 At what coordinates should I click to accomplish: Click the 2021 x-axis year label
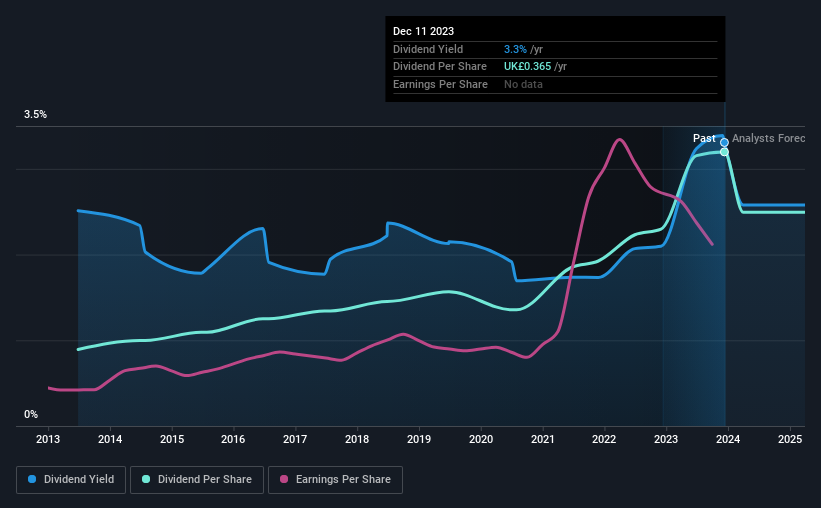point(542,440)
